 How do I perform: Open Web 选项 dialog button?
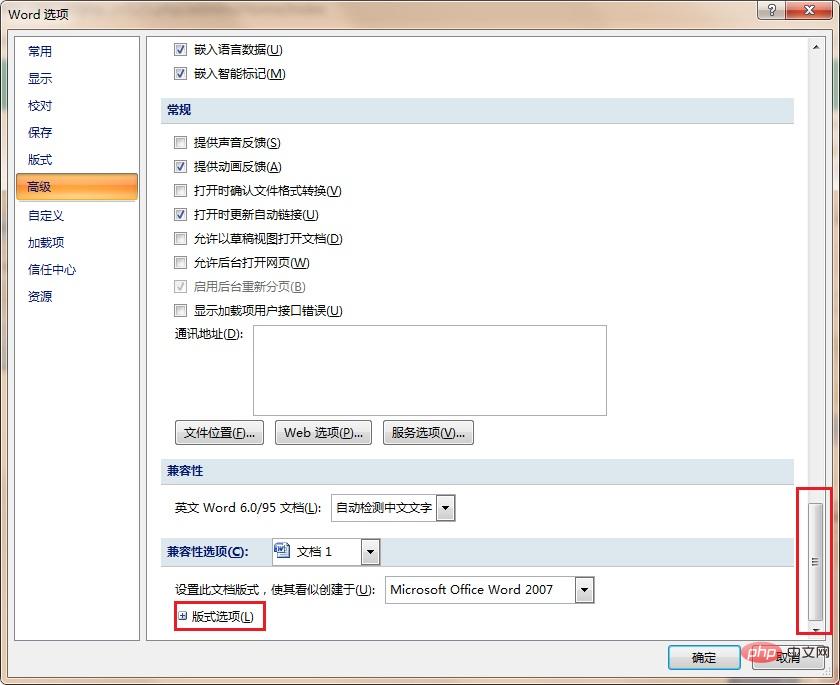point(323,433)
